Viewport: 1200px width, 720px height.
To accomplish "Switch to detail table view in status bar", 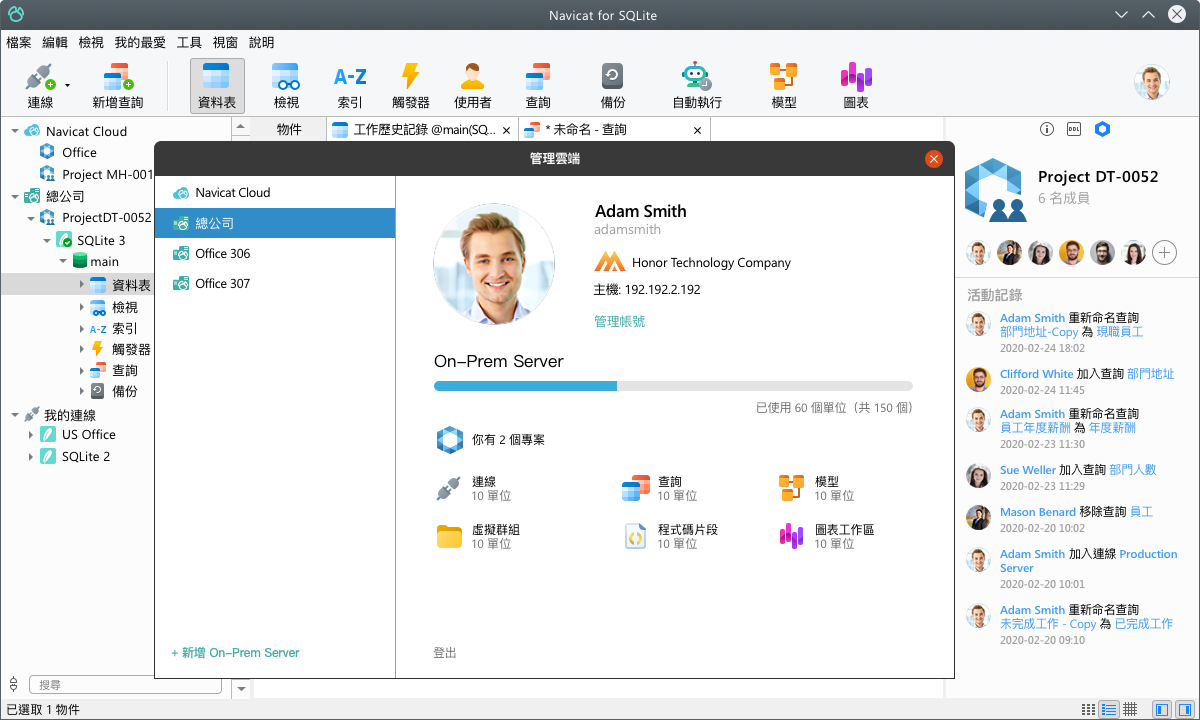I will click(x=1130, y=709).
